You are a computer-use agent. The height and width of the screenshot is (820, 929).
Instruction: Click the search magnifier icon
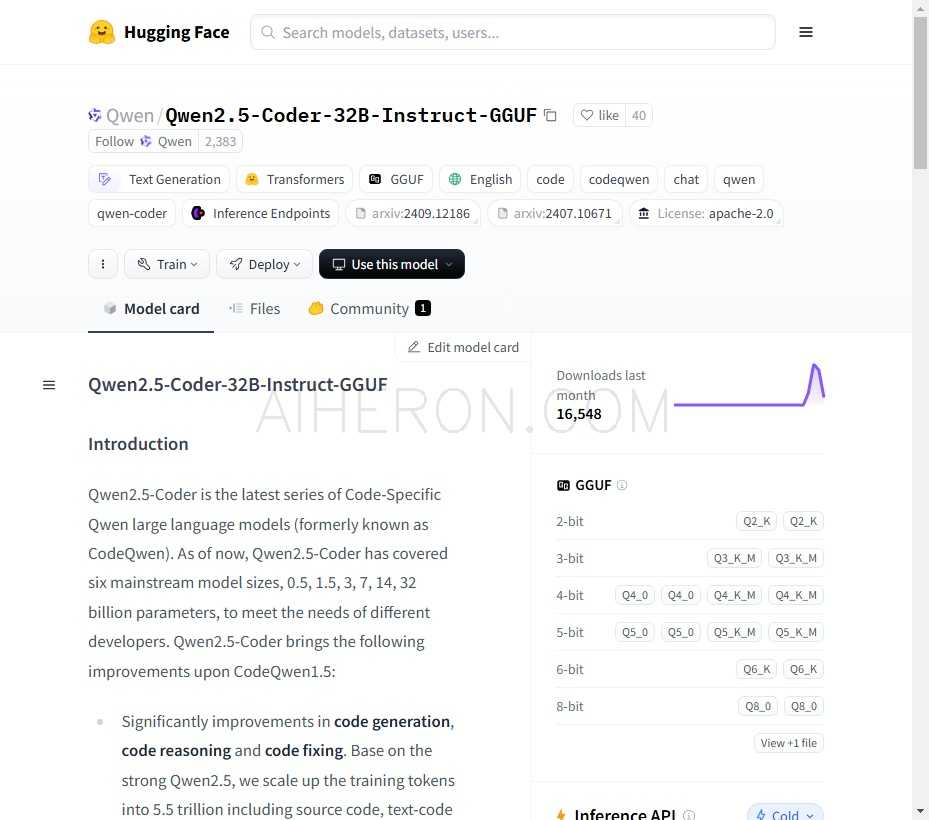pos(268,32)
